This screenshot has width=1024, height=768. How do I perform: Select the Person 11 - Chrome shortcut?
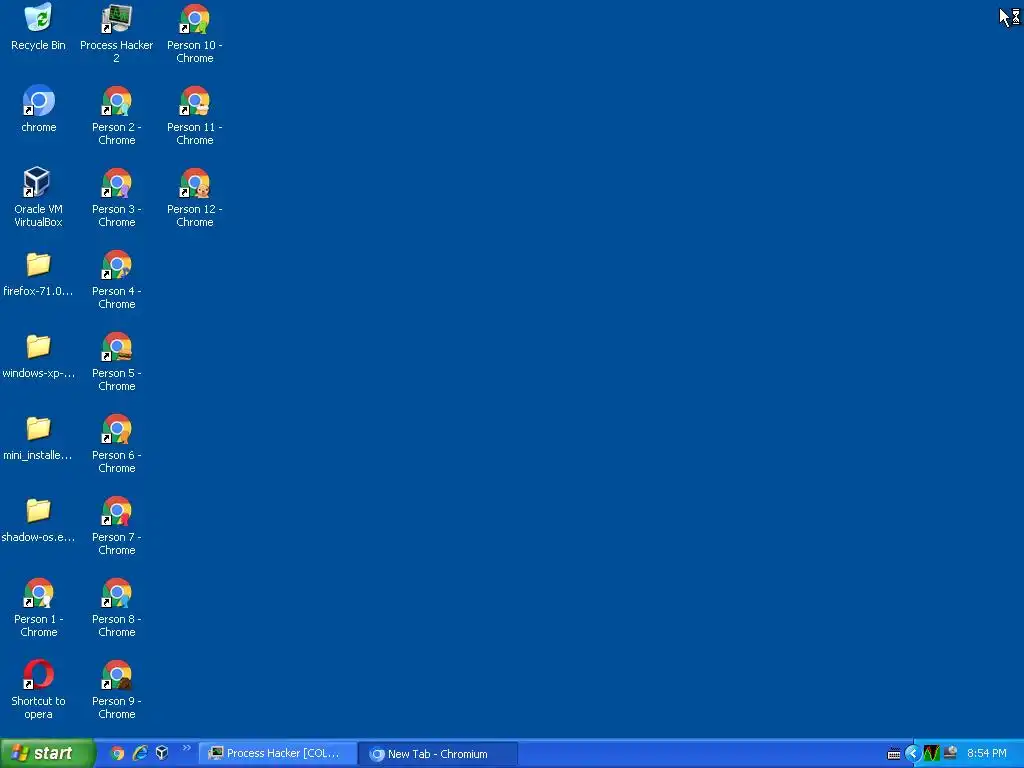tap(195, 116)
